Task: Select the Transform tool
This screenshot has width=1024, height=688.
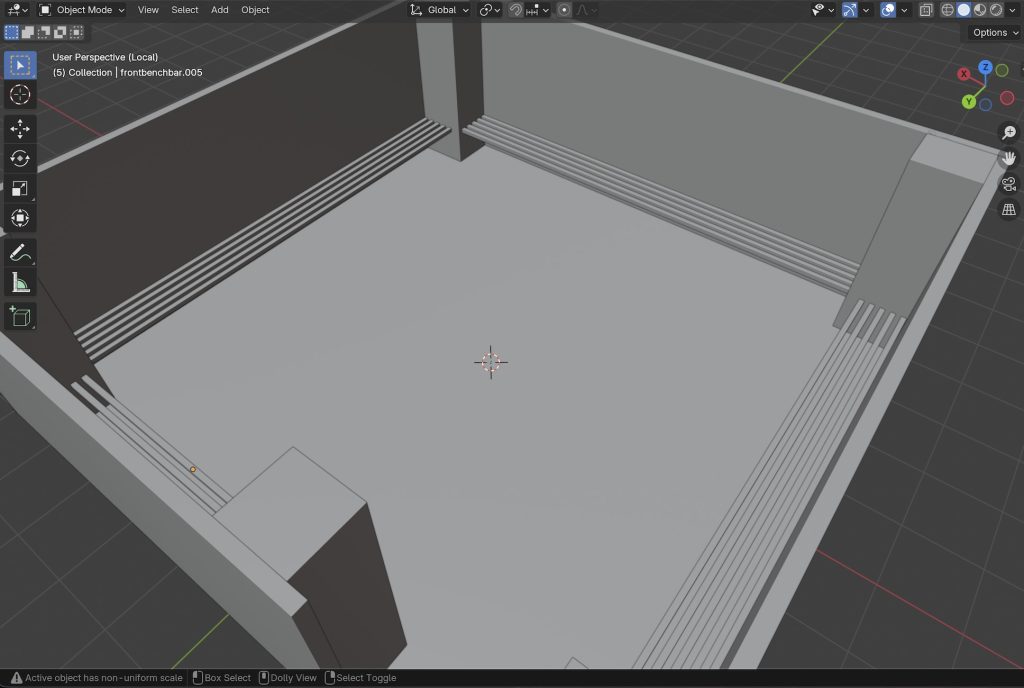Action: pos(20,217)
